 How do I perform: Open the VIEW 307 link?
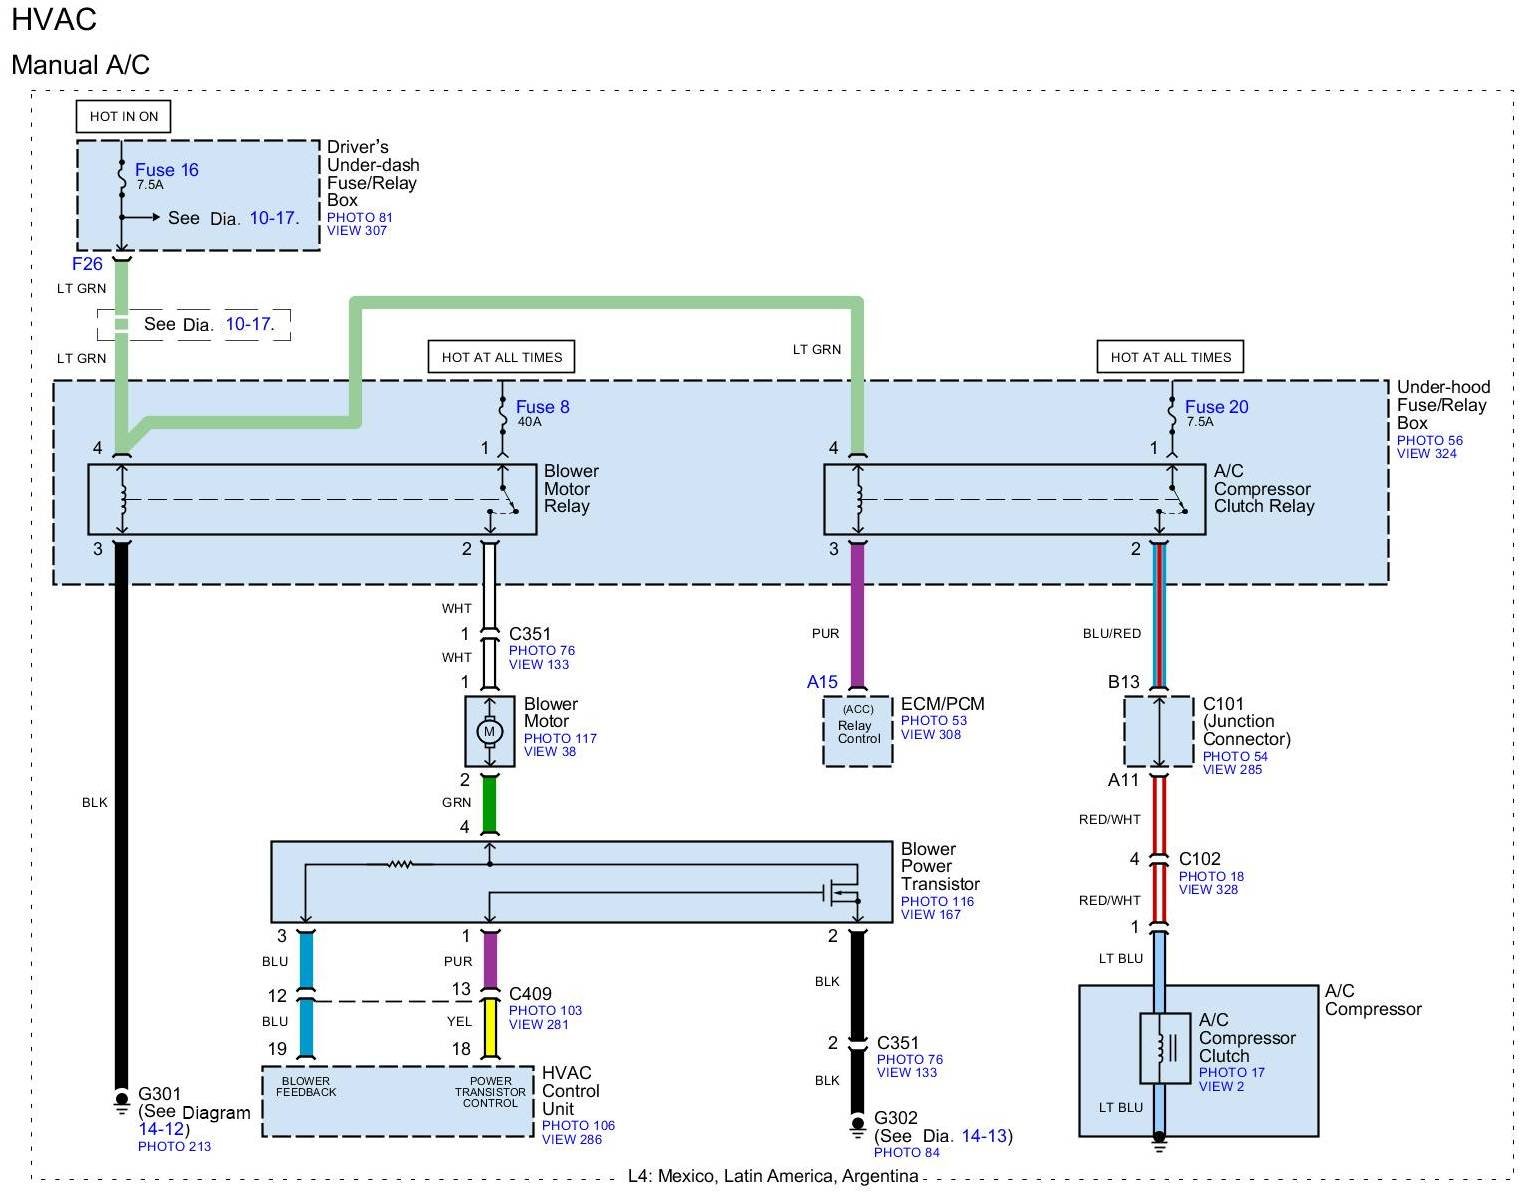pyautogui.click(x=357, y=231)
